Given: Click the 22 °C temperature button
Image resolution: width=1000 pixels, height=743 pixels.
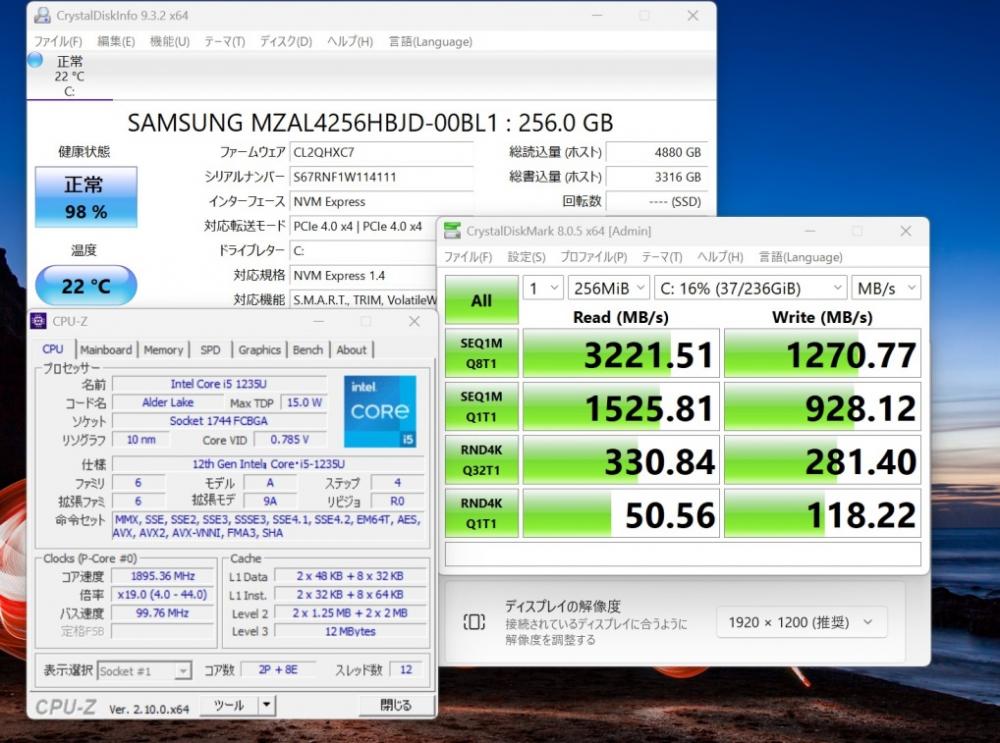Looking at the screenshot, I should tap(85, 285).
